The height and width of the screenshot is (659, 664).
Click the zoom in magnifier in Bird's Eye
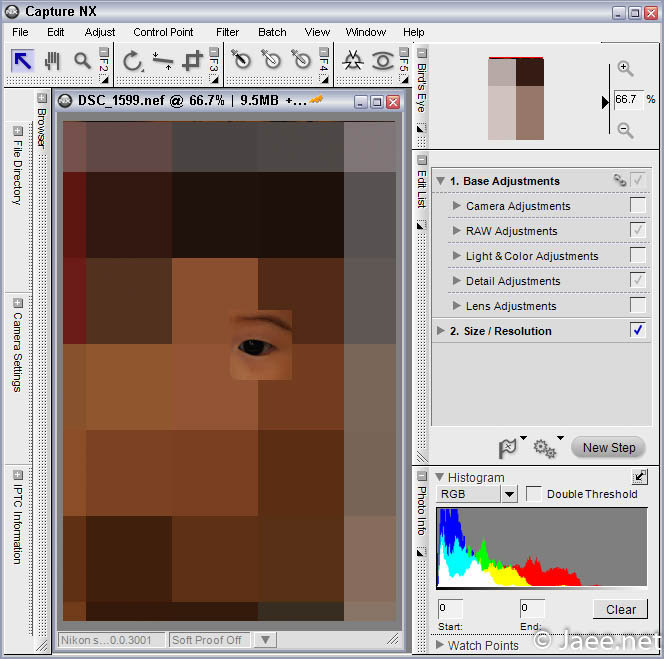[x=625, y=69]
